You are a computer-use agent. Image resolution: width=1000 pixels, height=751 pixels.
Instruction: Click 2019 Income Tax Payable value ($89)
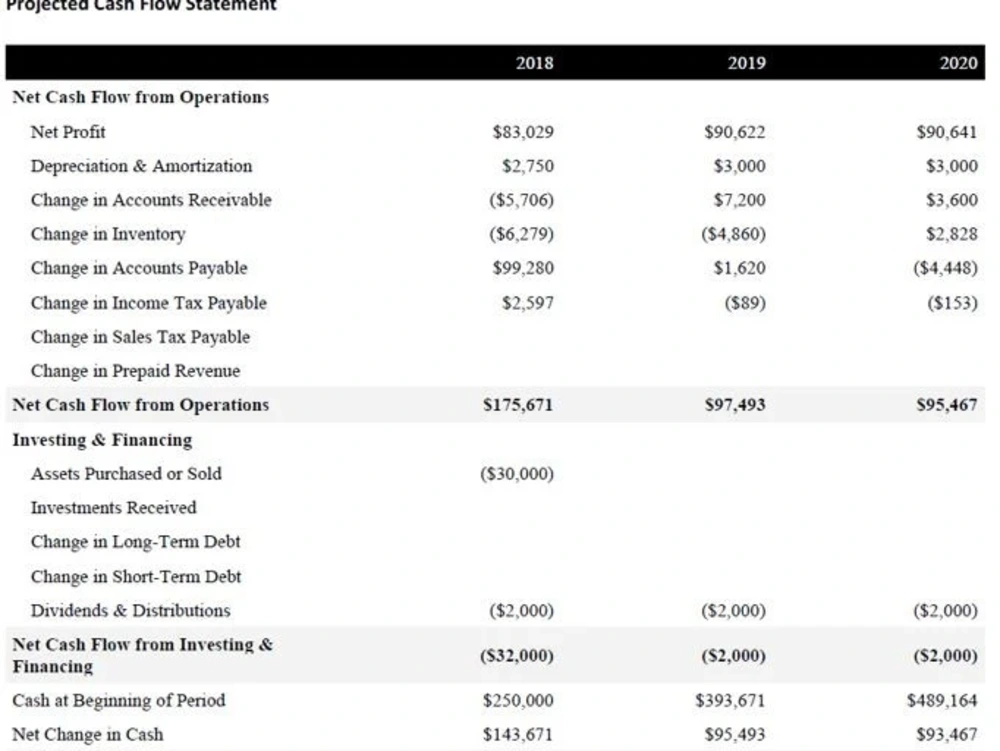tap(745, 302)
